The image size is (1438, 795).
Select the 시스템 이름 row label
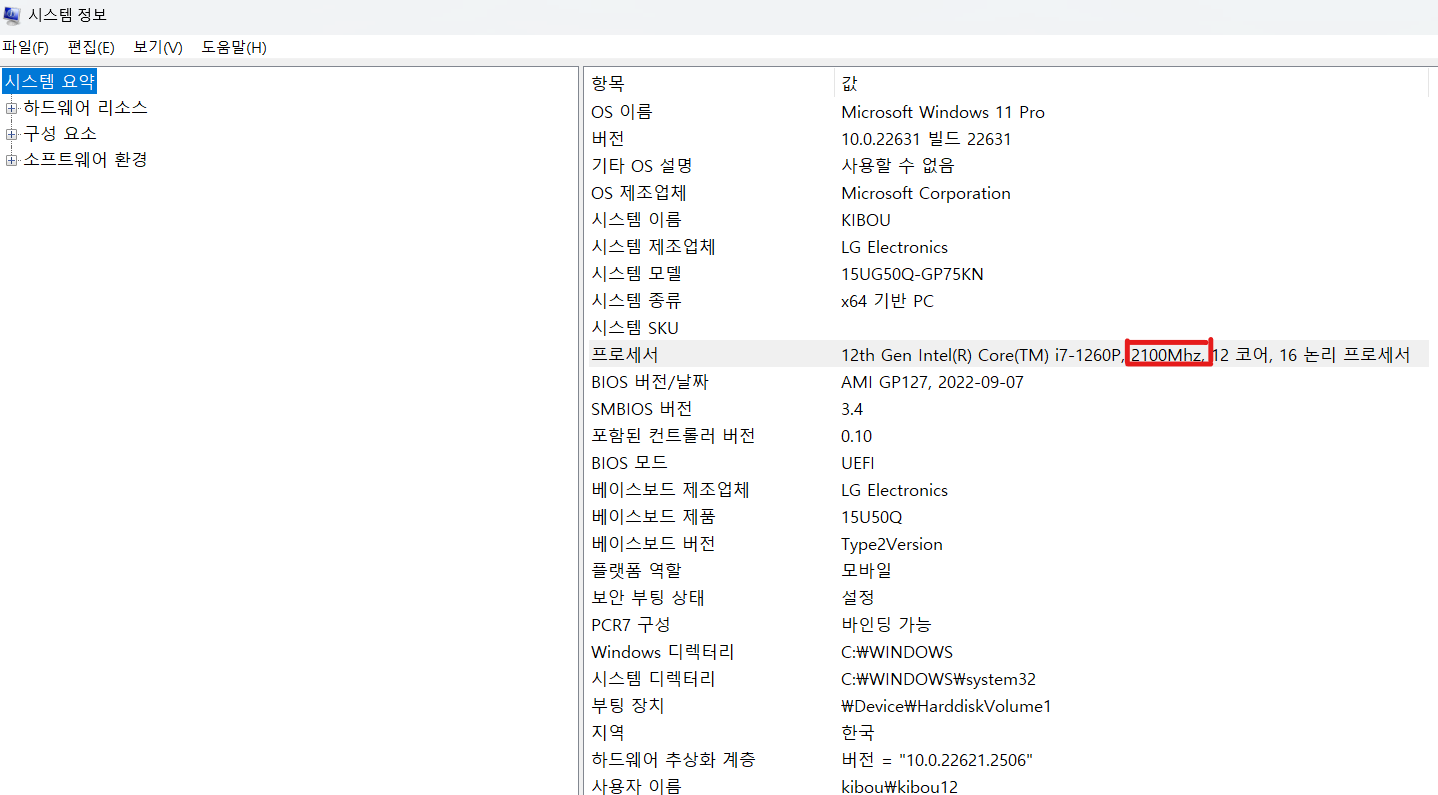[x=636, y=220]
